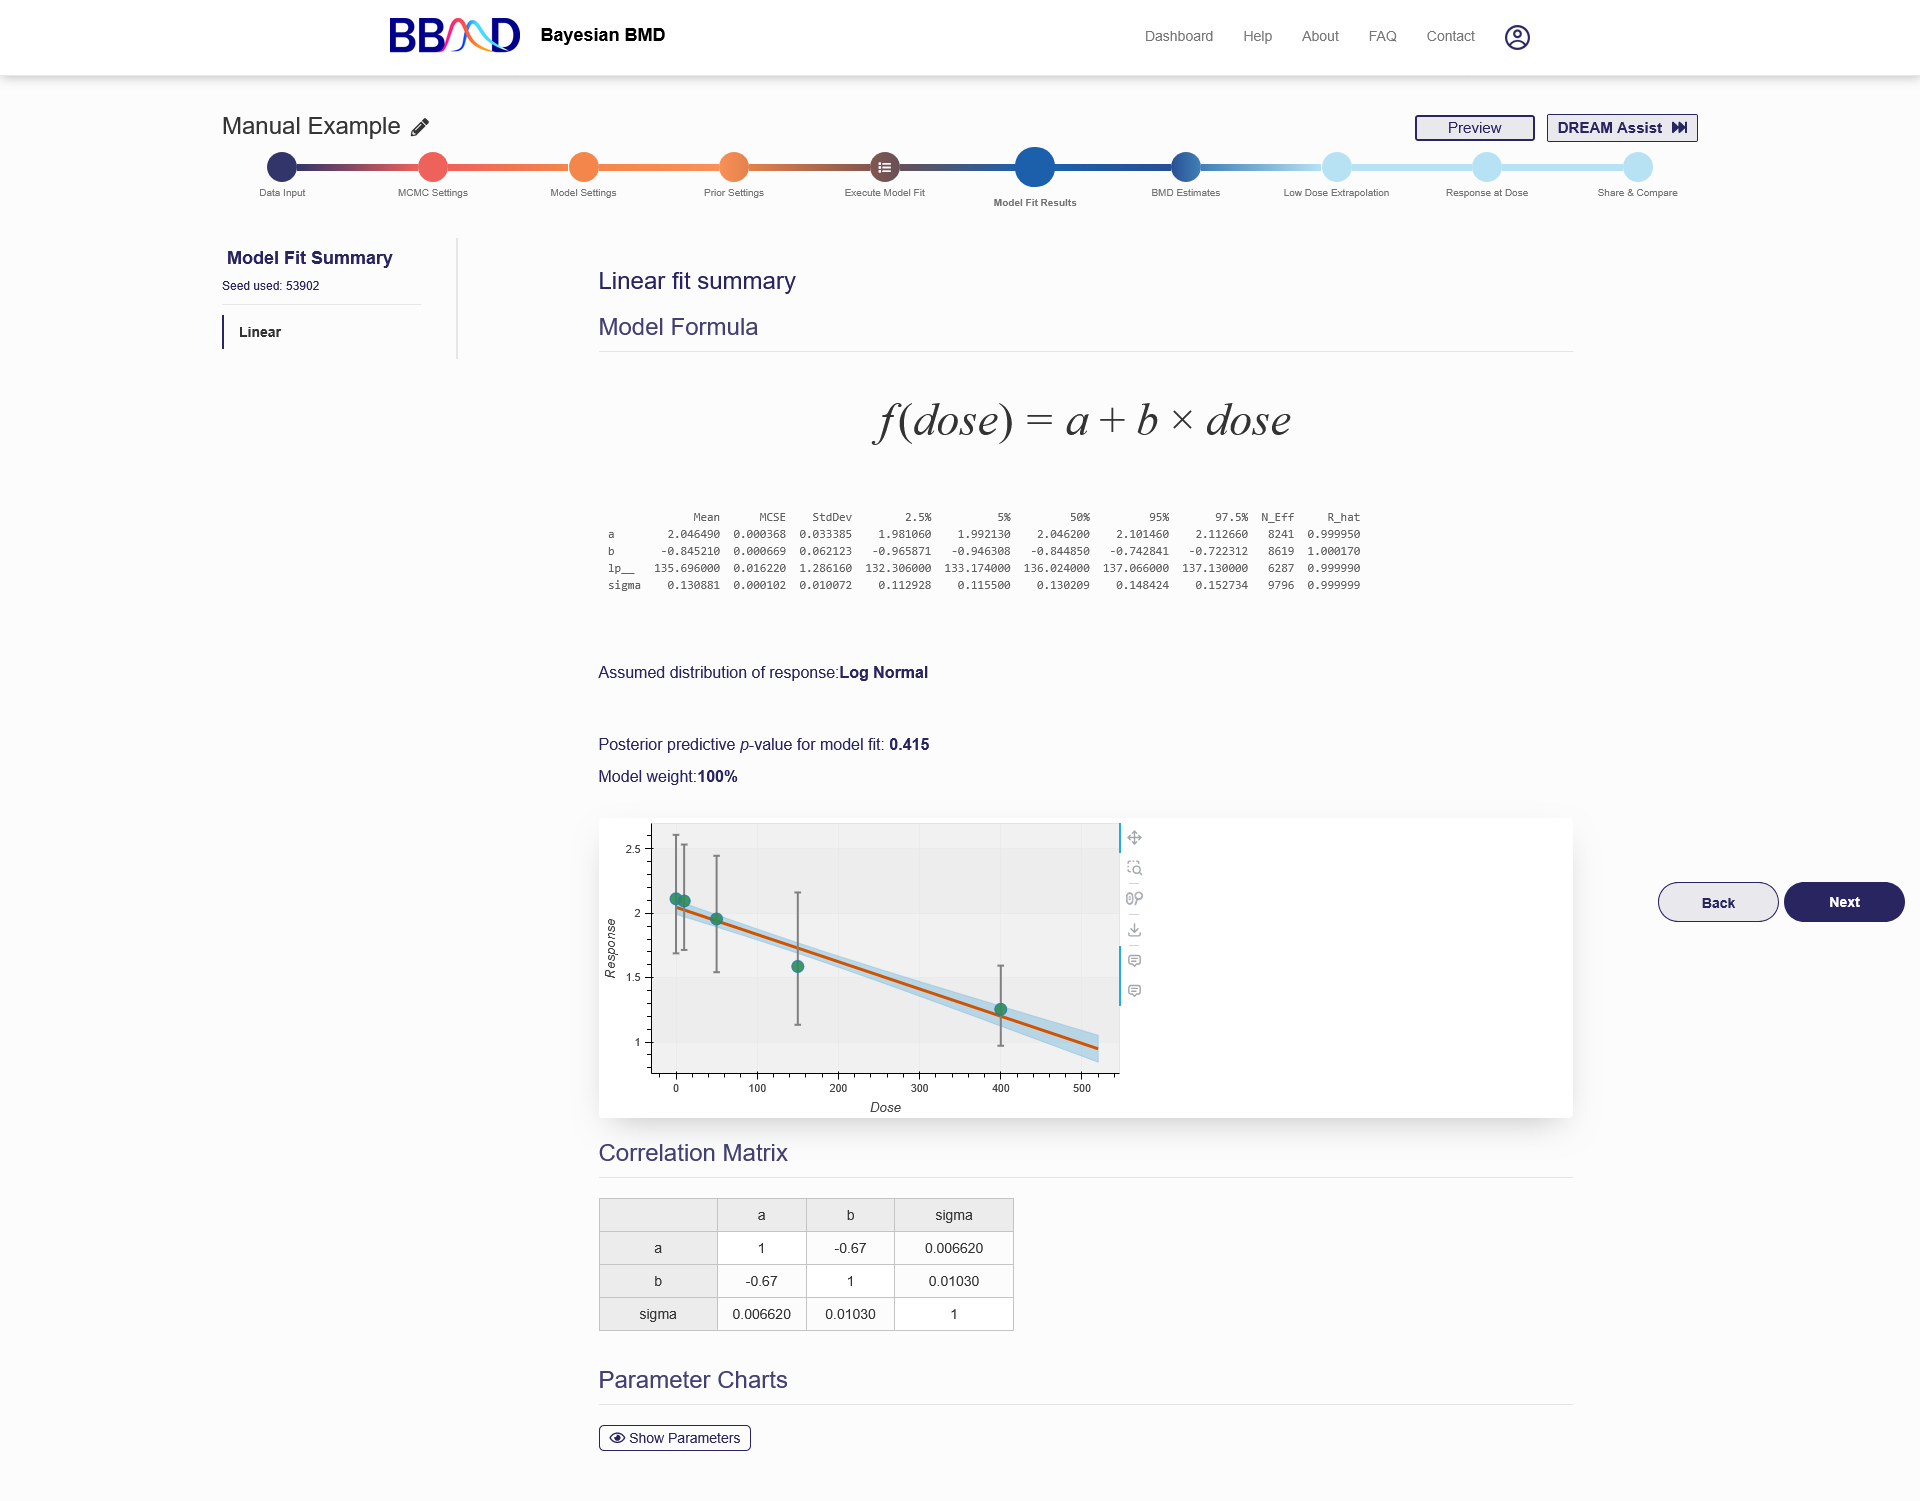Toggle the upper hover tooltip tool
The image size is (1920, 1501).
pos(1134,960)
